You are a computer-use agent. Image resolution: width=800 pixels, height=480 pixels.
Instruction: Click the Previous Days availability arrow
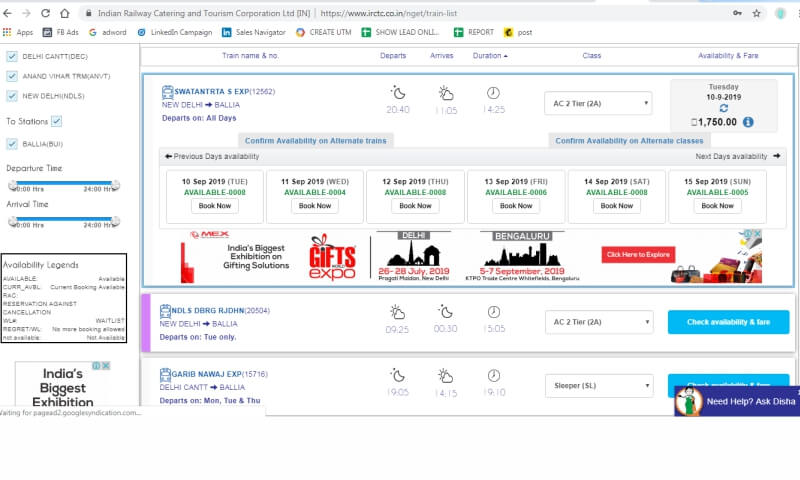tap(168, 156)
